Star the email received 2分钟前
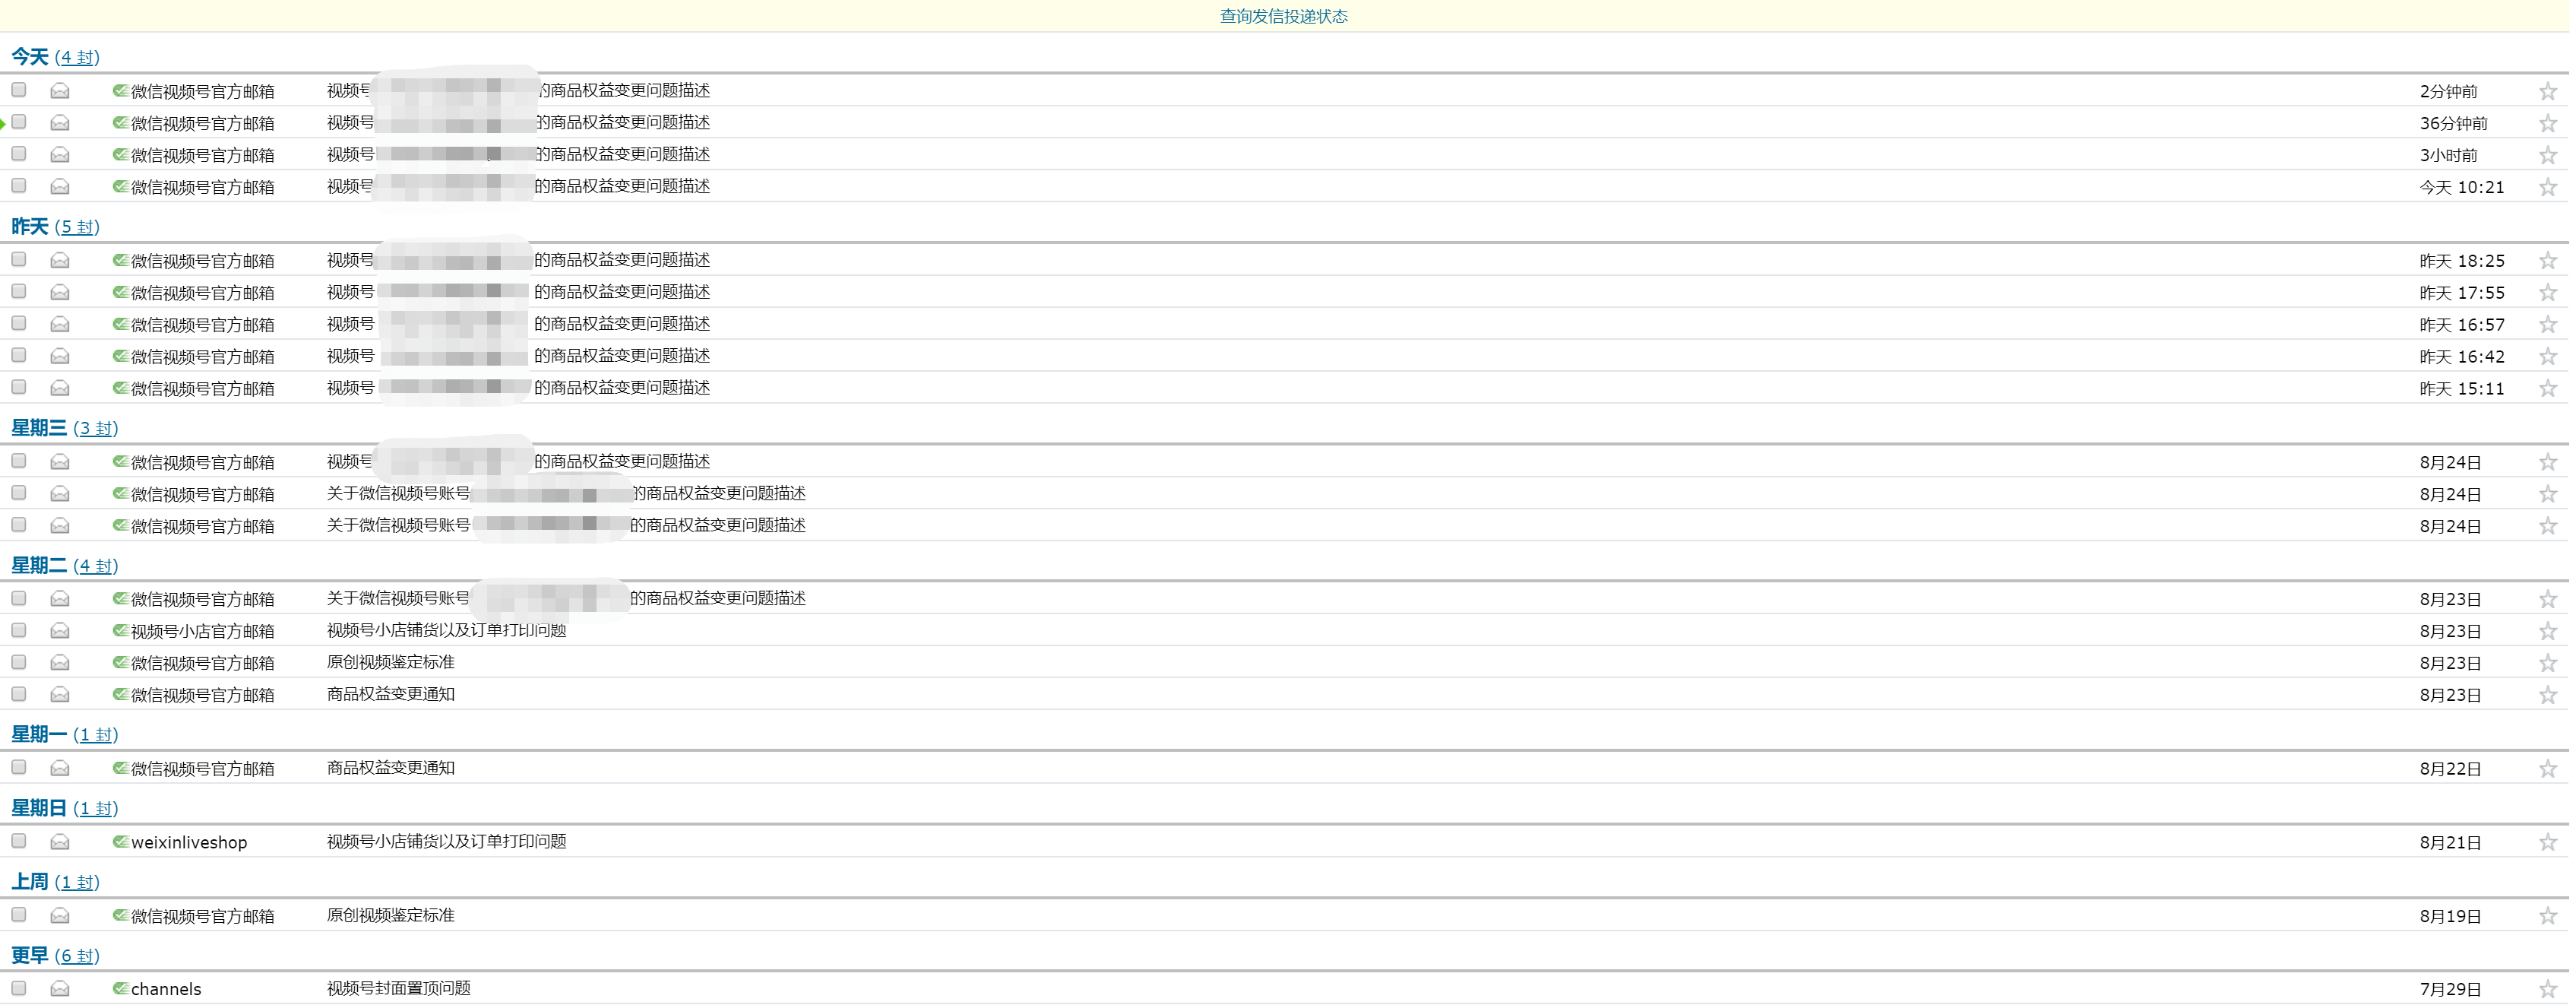The image size is (2576, 1005). [x=2554, y=92]
